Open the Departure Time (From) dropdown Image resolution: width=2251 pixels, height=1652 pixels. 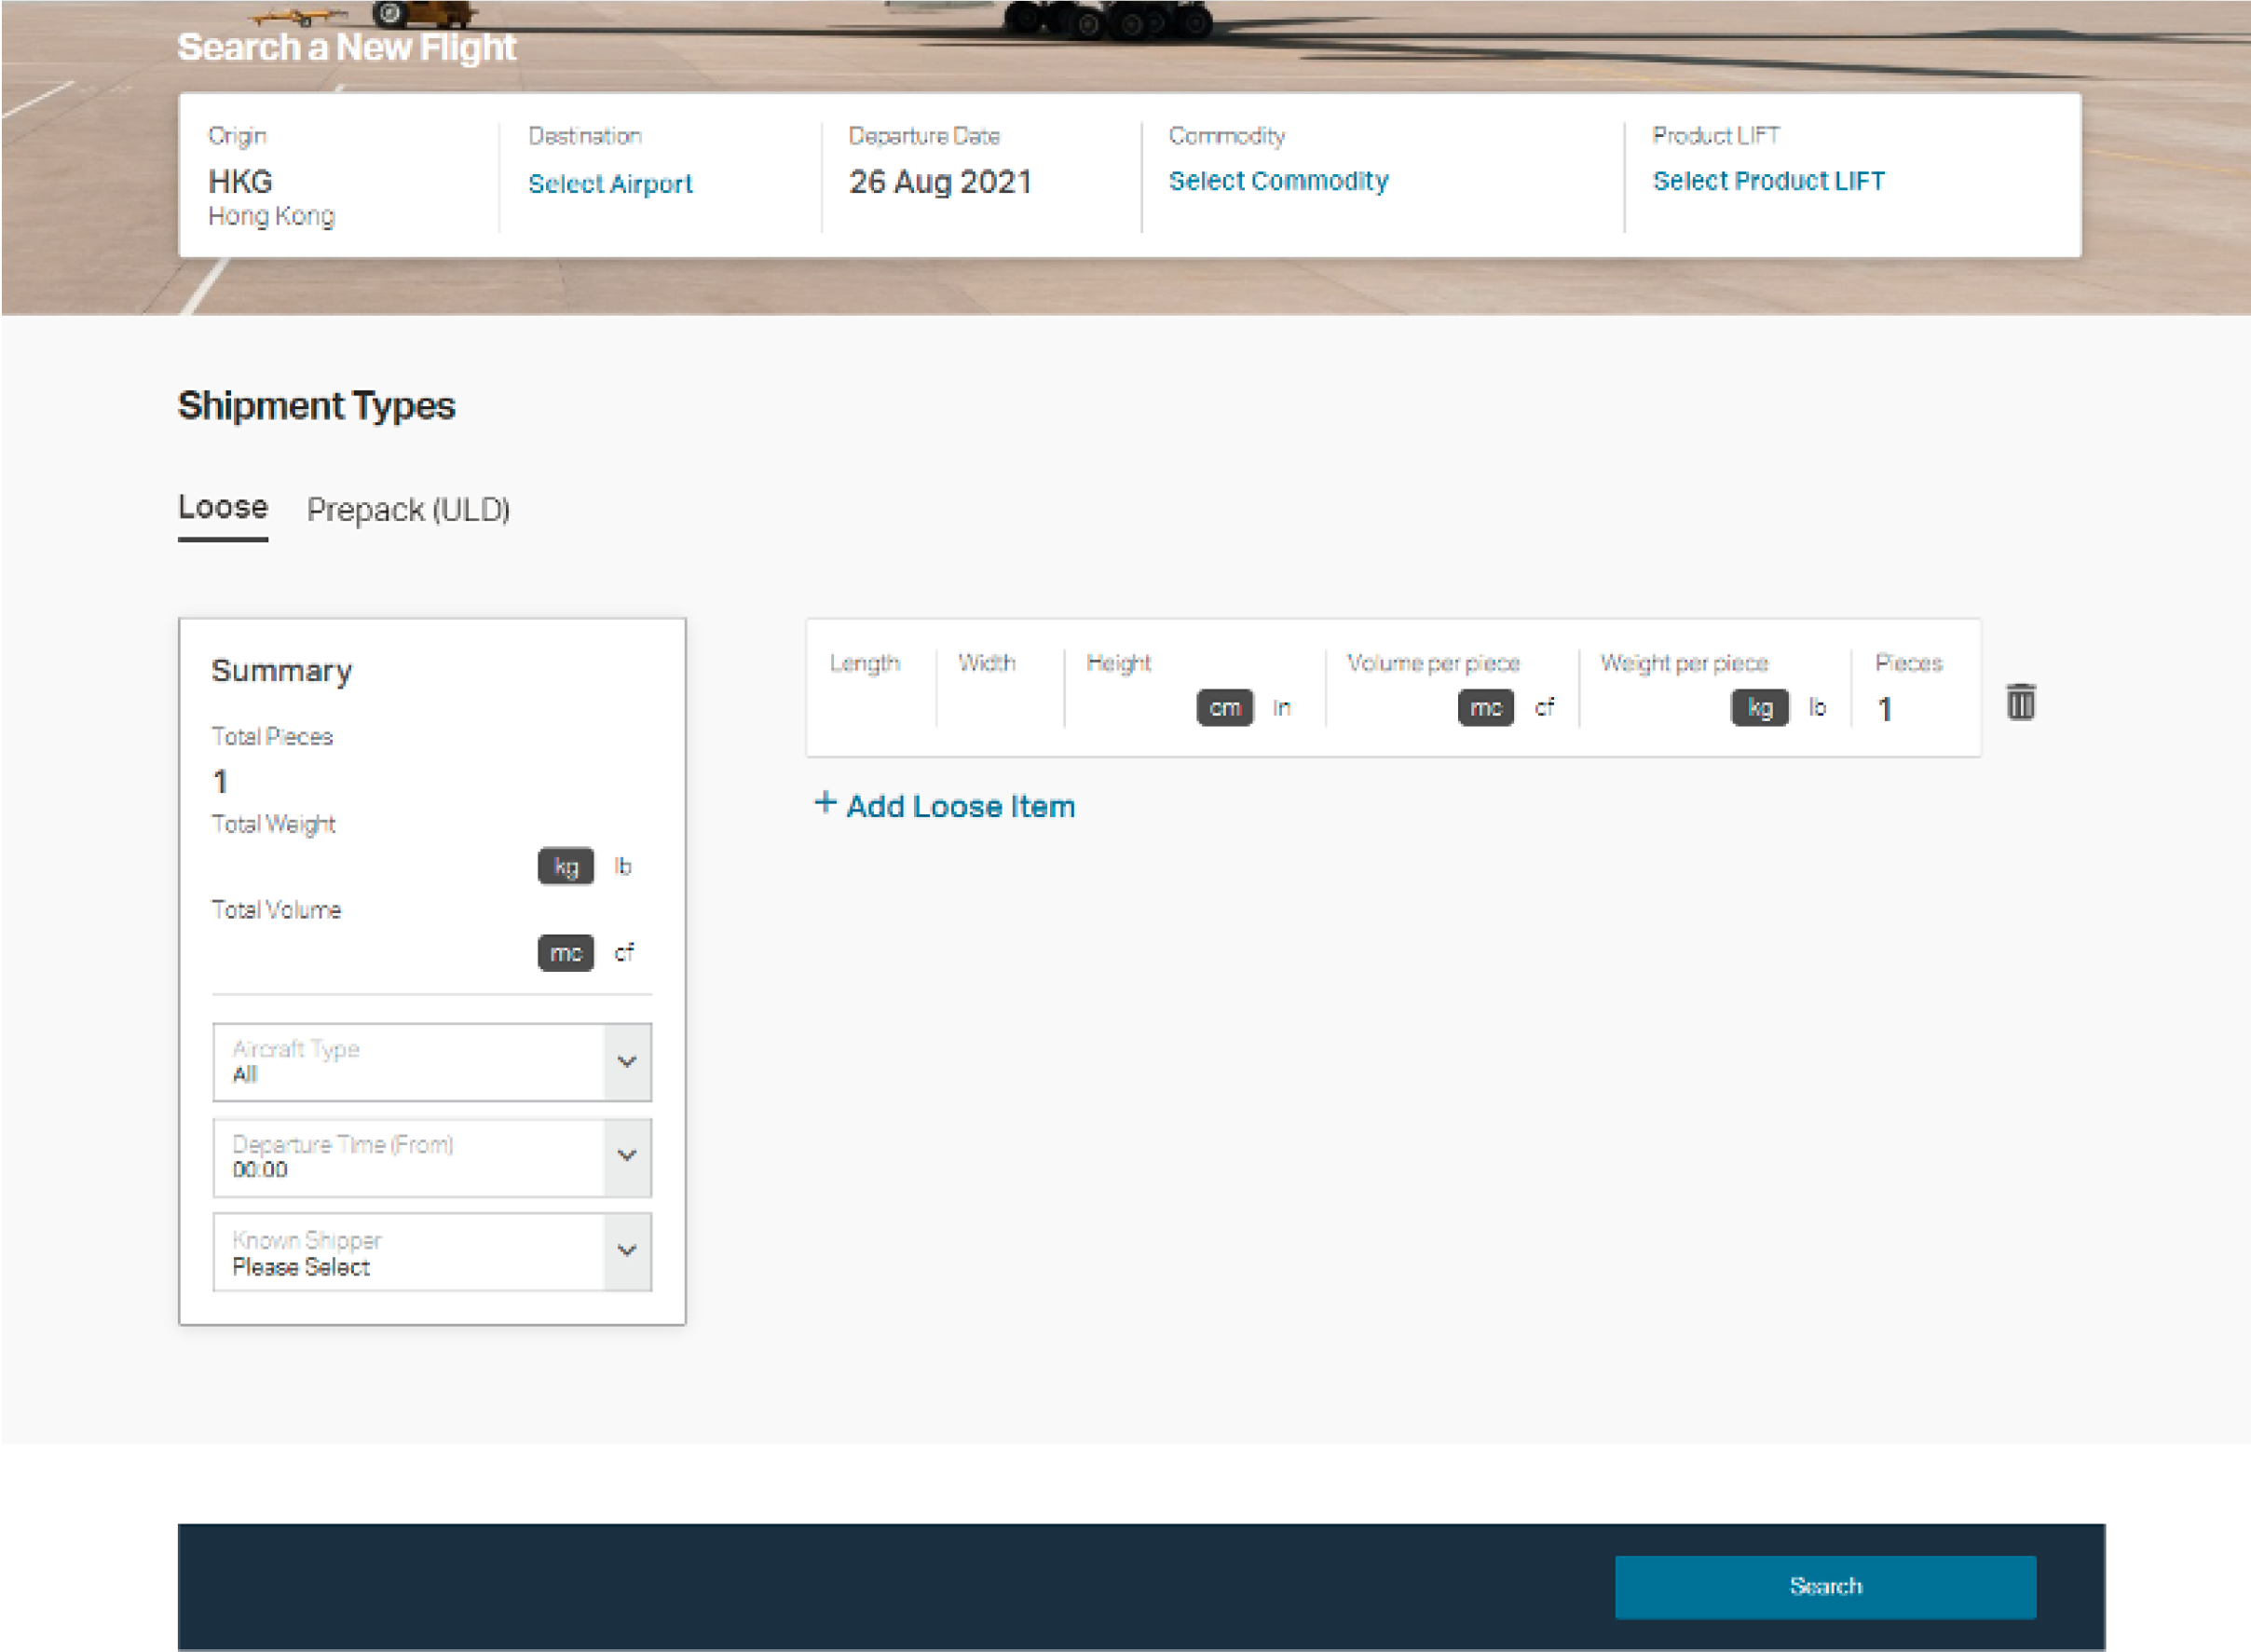tap(627, 1157)
